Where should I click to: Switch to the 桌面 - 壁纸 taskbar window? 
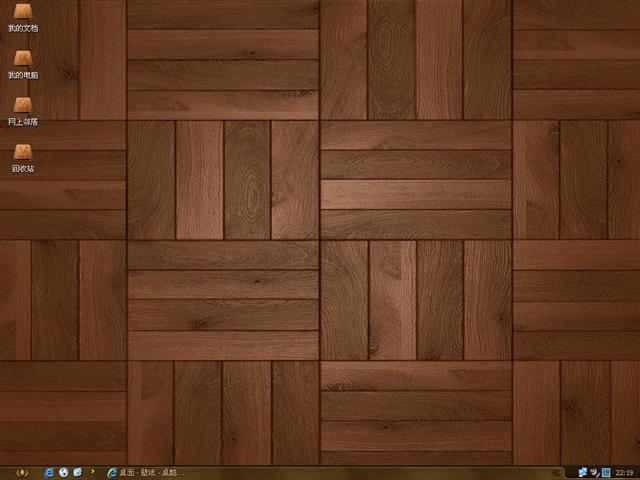tap(145, 473)
